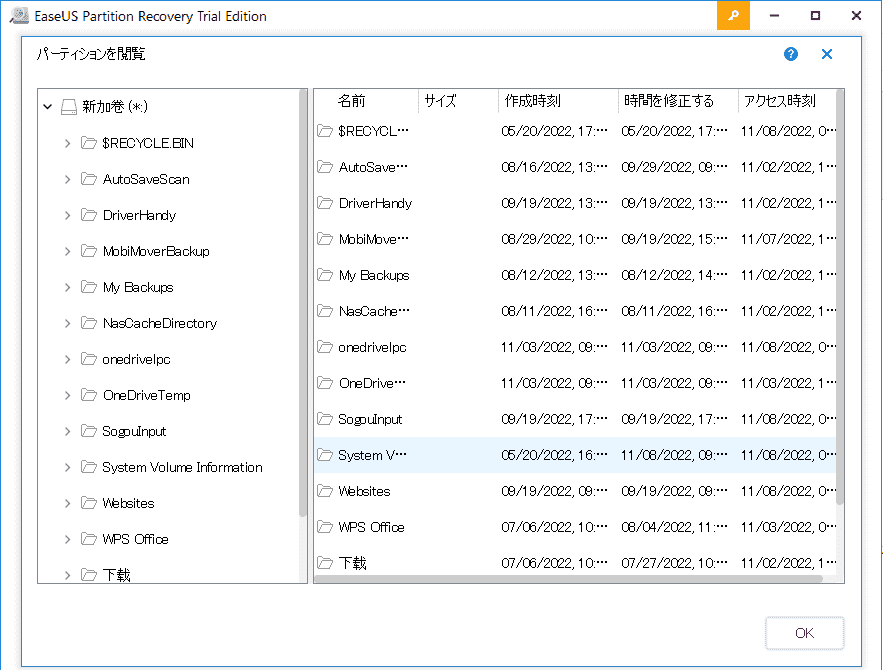Image resolution: width=883 pixels, height=670 pixels.
Task: Collapse the 新加卷 (*:) root node
Action: pyautogui.click(x=48, y=106)
